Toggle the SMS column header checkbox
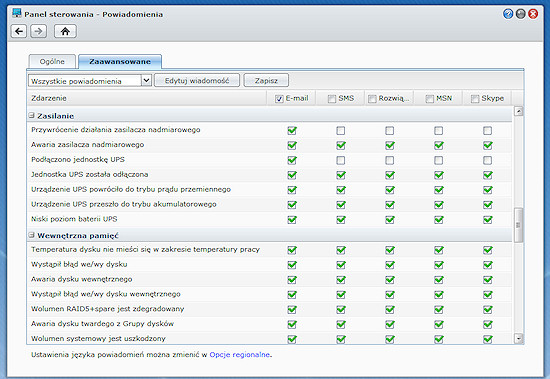 coord(332,99)
